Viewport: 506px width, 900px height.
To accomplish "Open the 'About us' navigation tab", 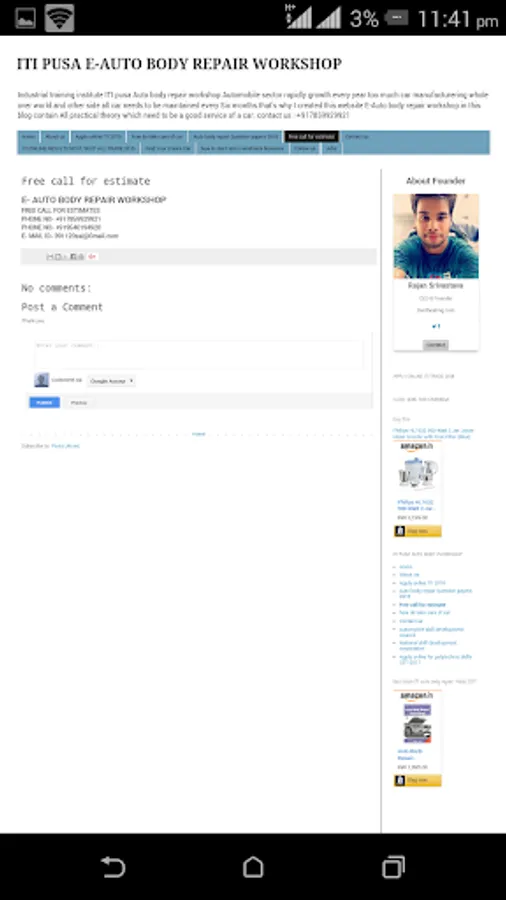I will 55,137.
